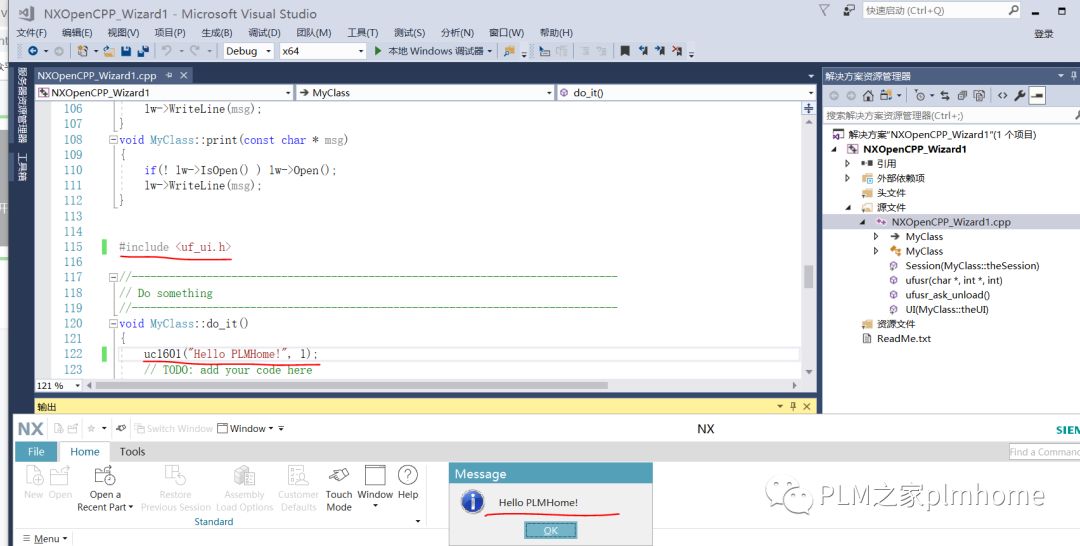
Task: Click the navigate backward arrow icon
Action: [32, 51]
